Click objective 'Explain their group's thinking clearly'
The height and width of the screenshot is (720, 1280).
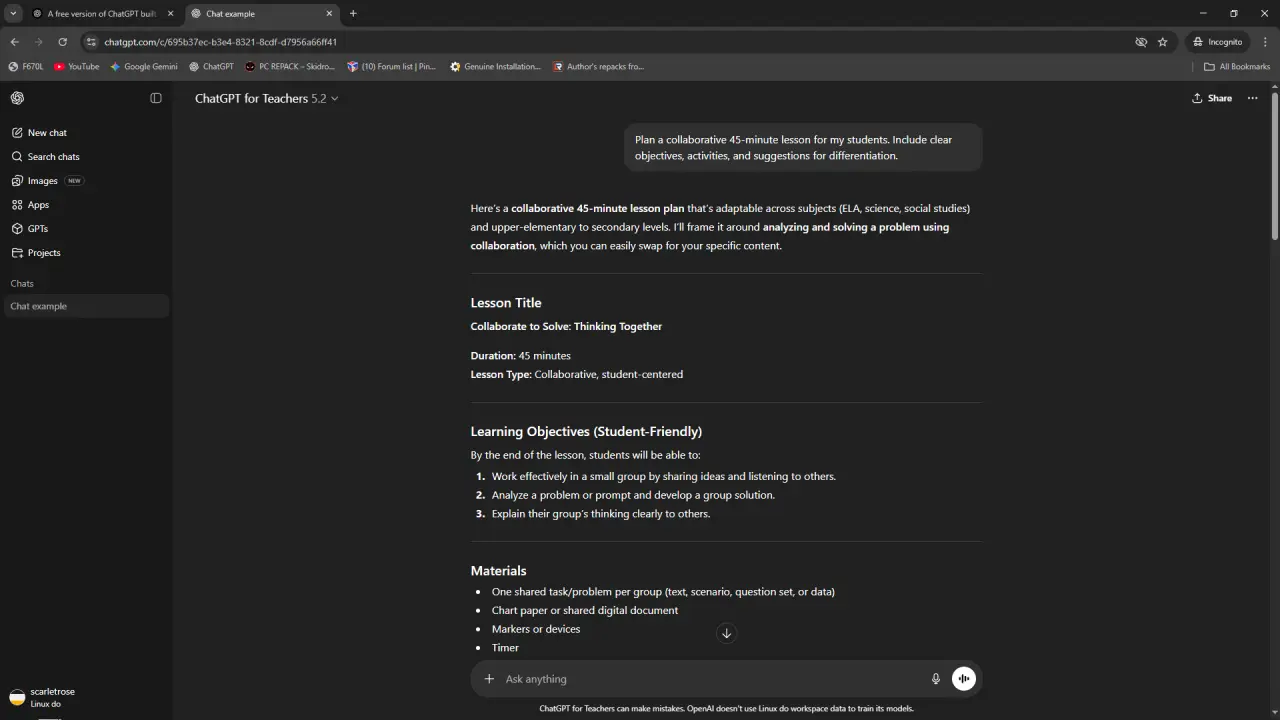coord(601,514)
